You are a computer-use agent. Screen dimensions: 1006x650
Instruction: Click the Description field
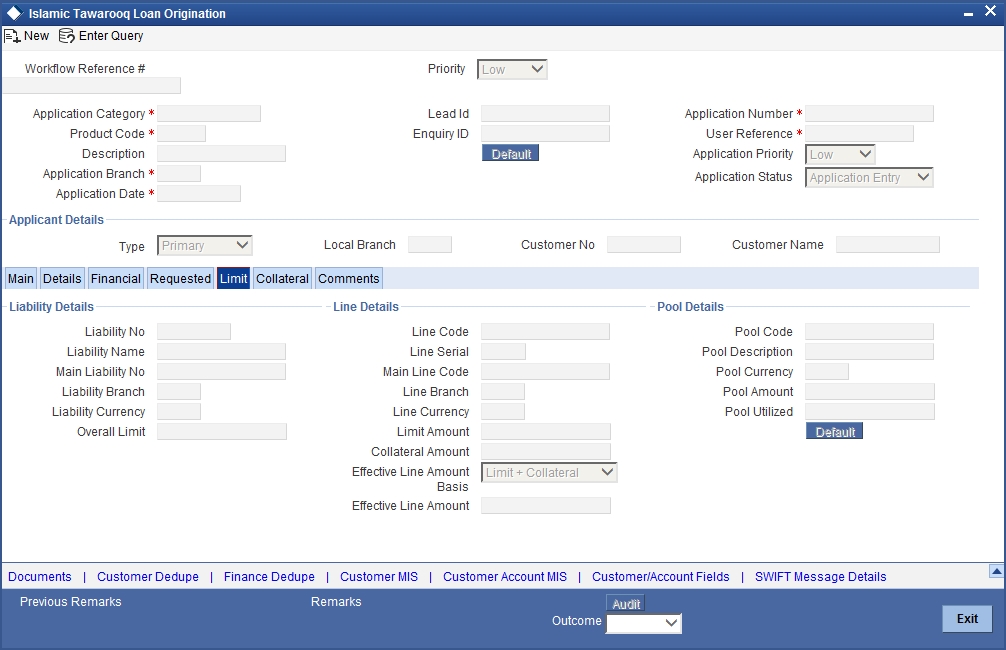(x=221, y=153)
